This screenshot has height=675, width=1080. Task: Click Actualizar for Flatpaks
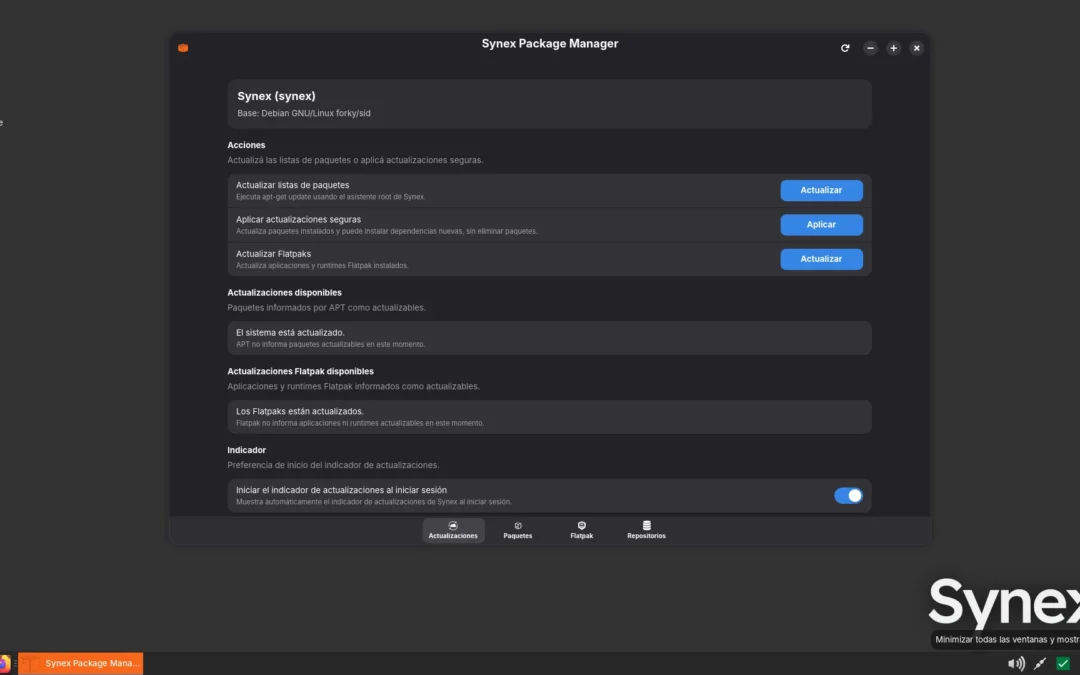point(821,259)
